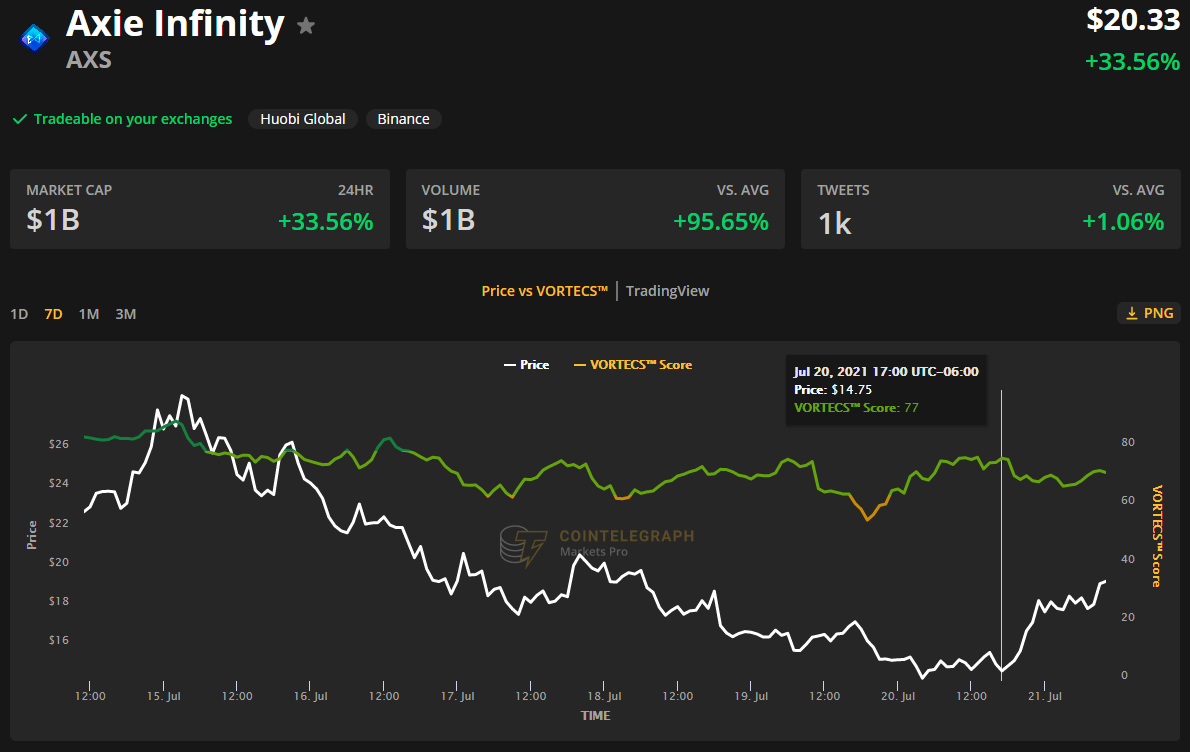Screen dimensions: 1190x752
Task: Toggle VORTECS™ Score series in legend
Action: pyautogui.click(x=632, y=365)
